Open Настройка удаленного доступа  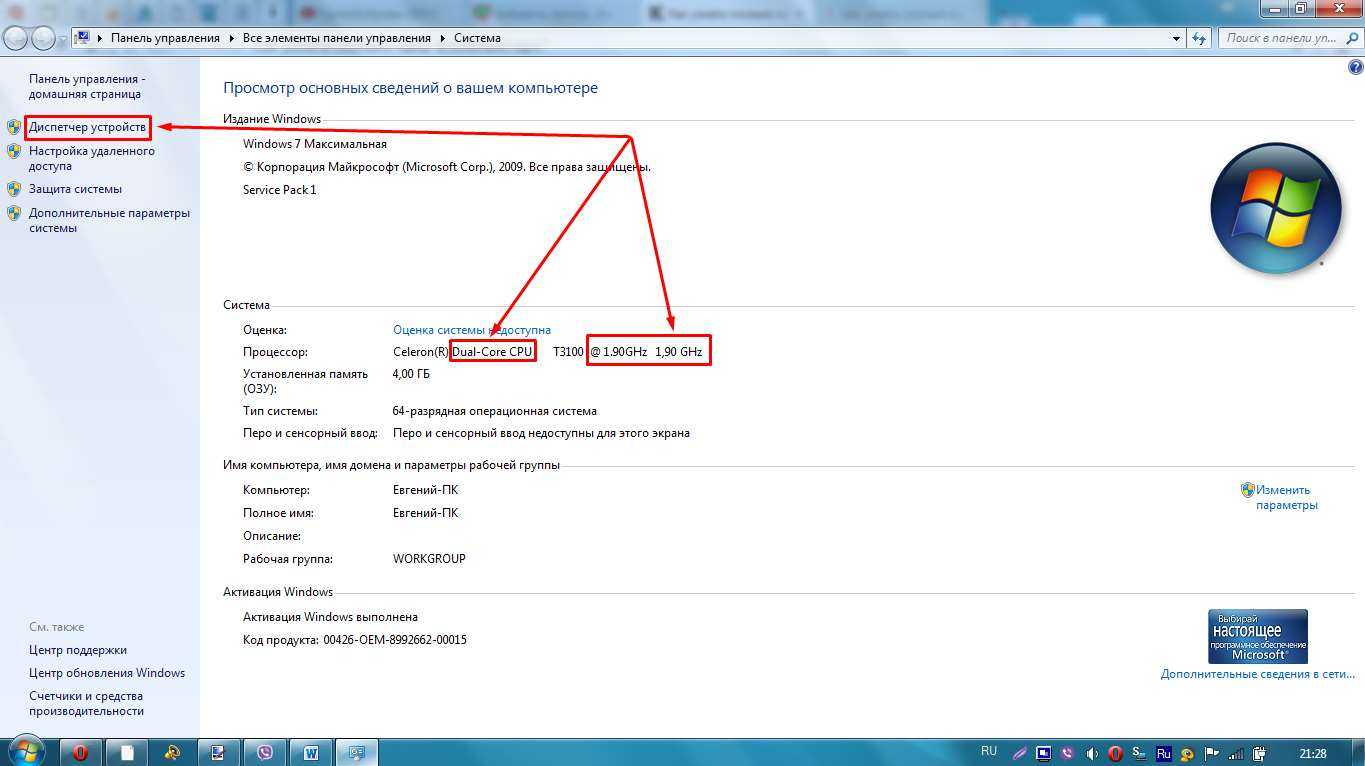click(x=90, y=158)
